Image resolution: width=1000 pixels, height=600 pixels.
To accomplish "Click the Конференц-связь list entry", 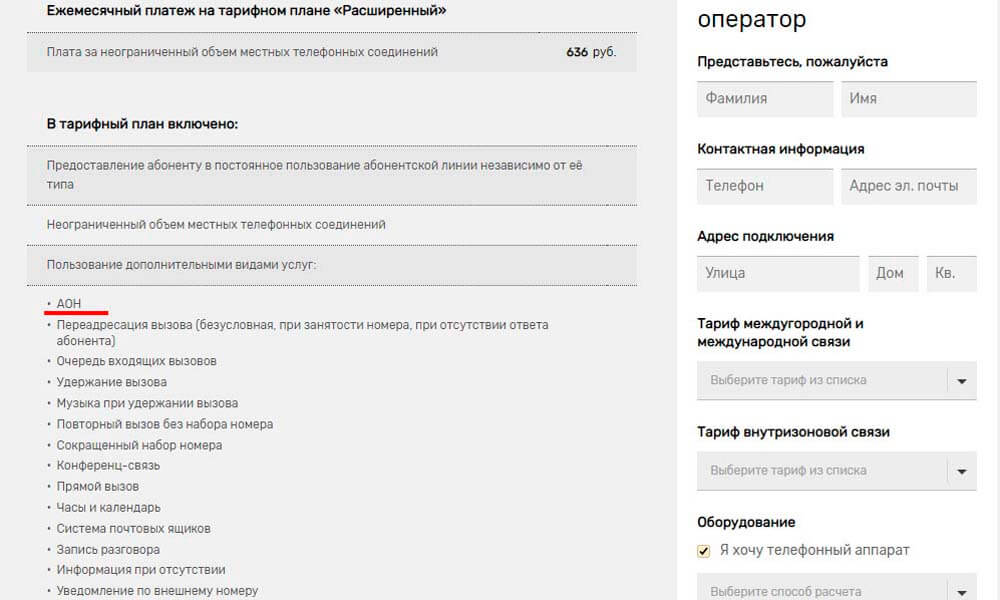I will 108,466.
